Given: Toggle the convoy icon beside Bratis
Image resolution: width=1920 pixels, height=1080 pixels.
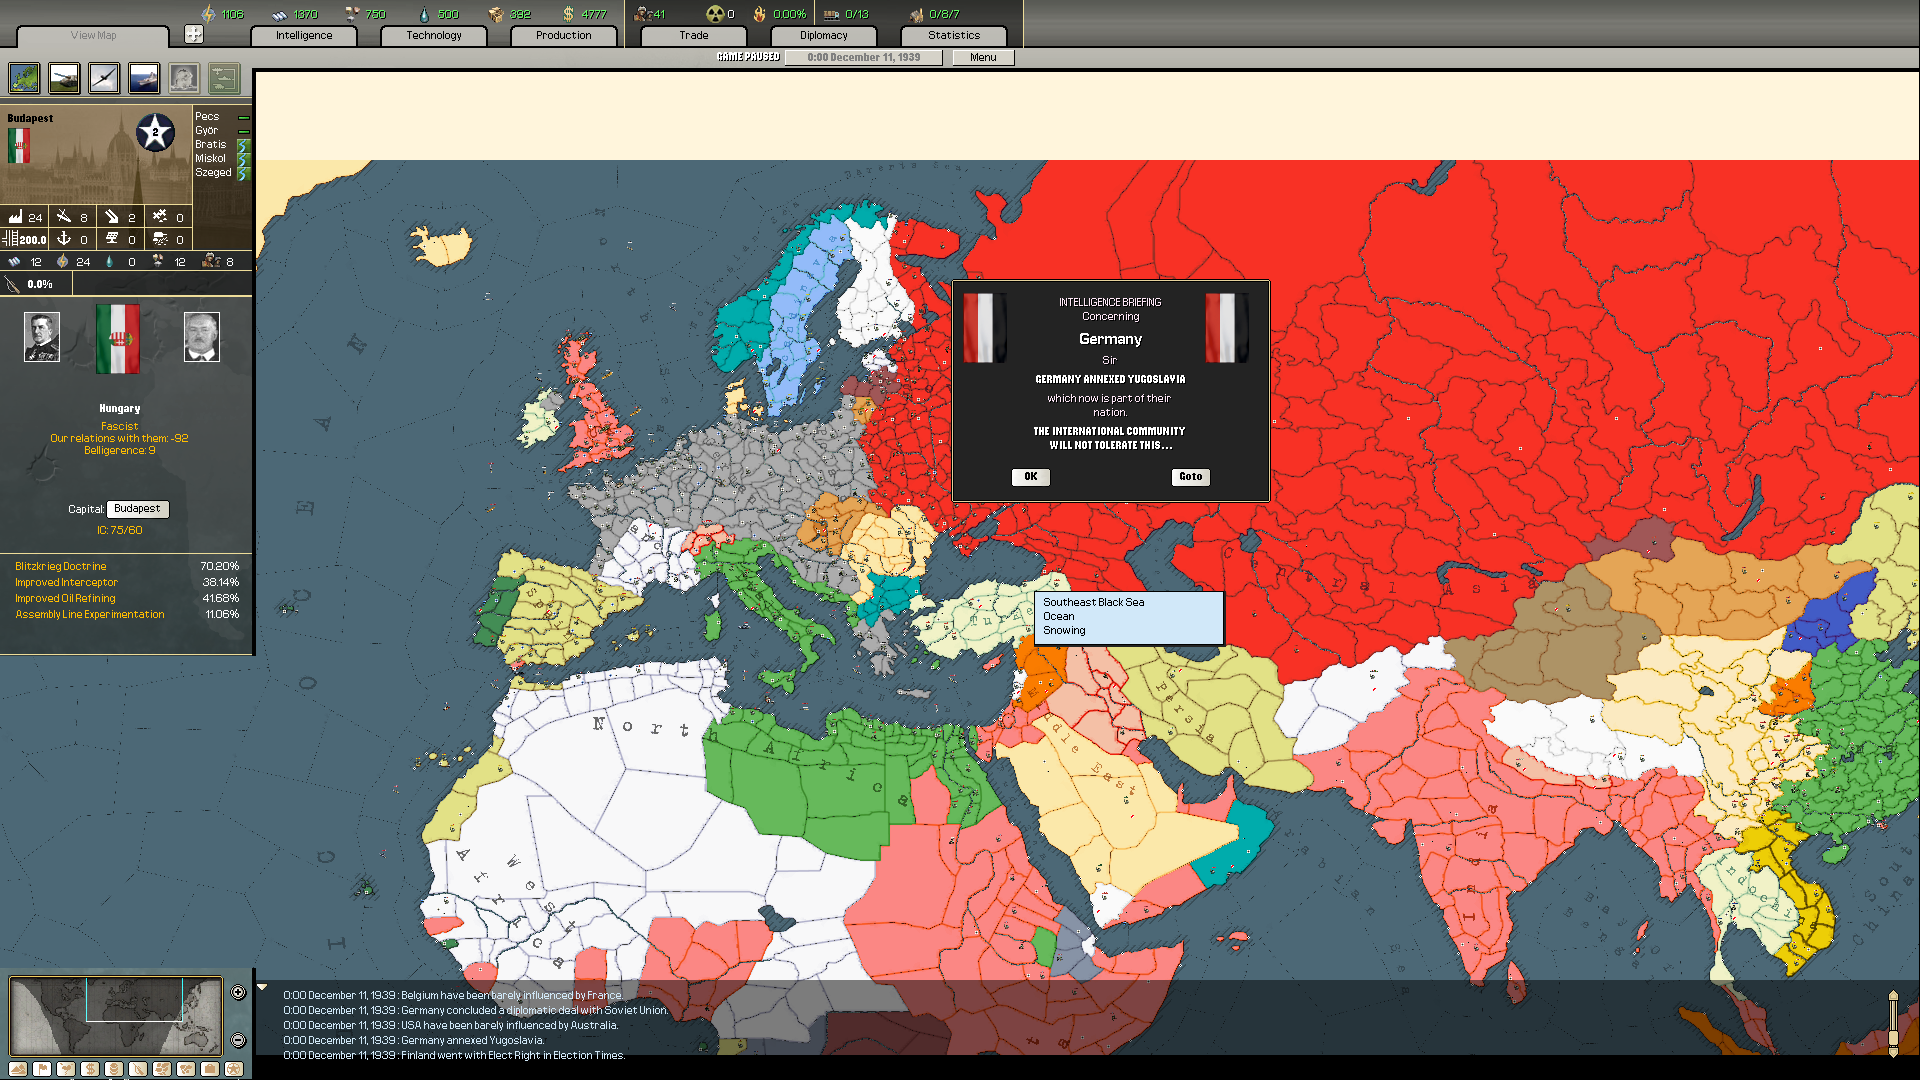Looking at the screenshot, I should click(x=246, y=144).
